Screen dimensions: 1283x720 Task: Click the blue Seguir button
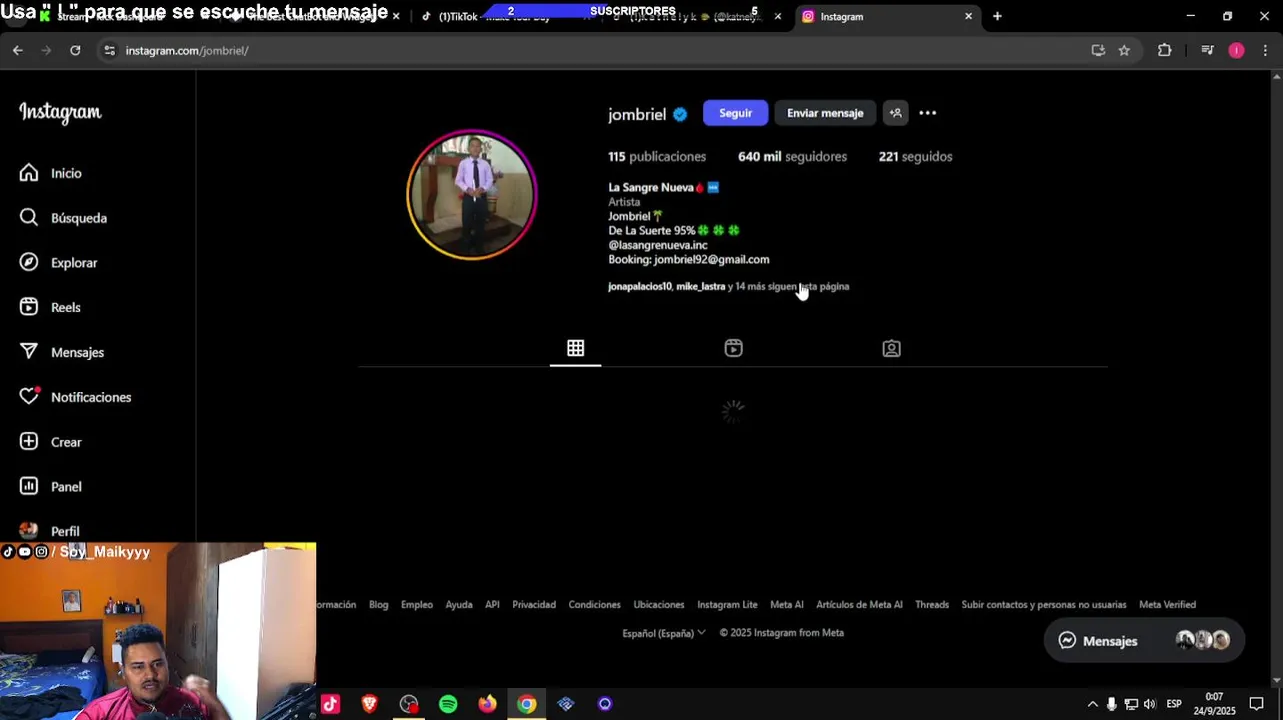[735, 113]
